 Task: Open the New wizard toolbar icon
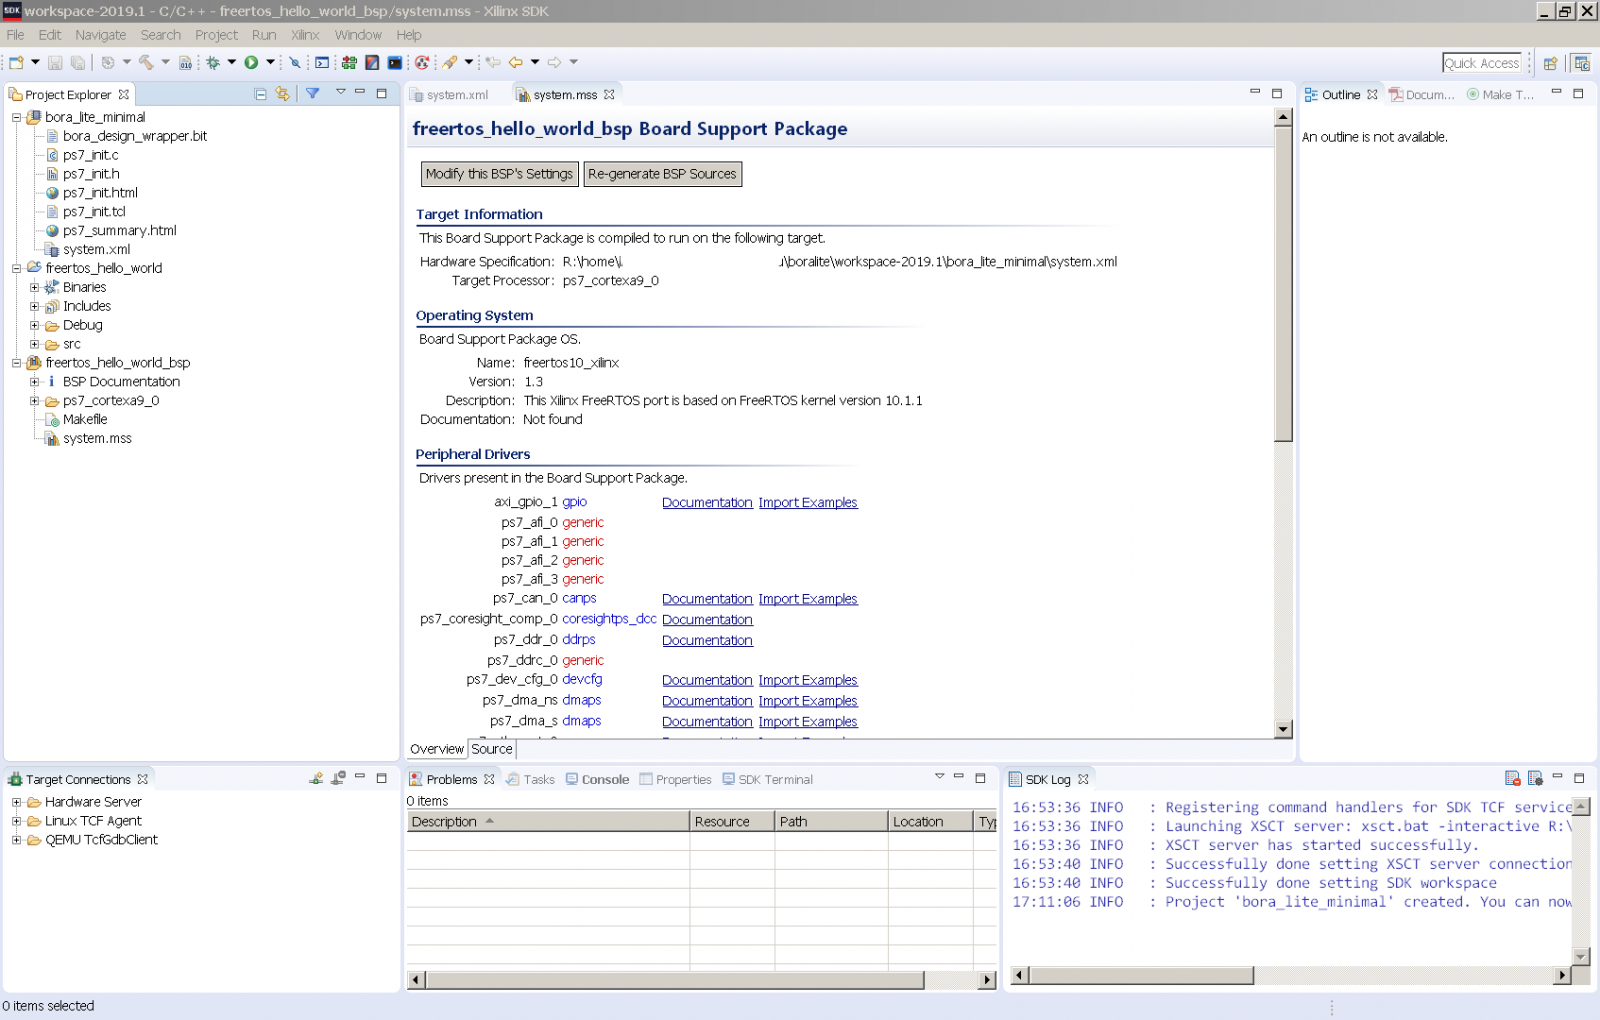[16, 62]
